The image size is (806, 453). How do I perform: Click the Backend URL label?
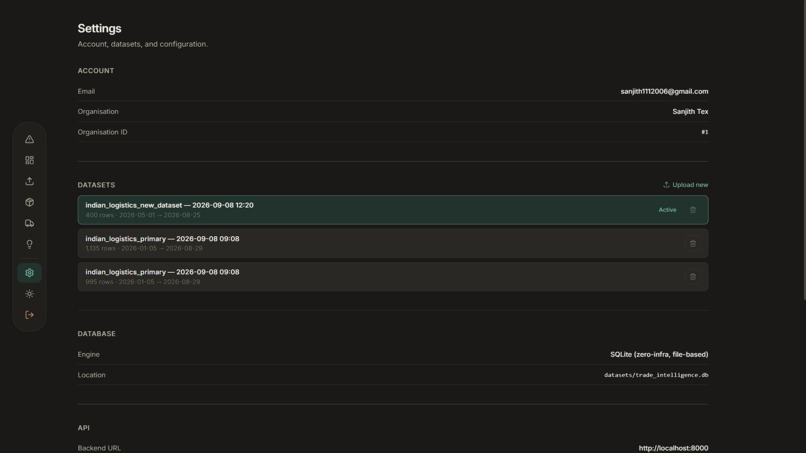click(x=99, y=448)
